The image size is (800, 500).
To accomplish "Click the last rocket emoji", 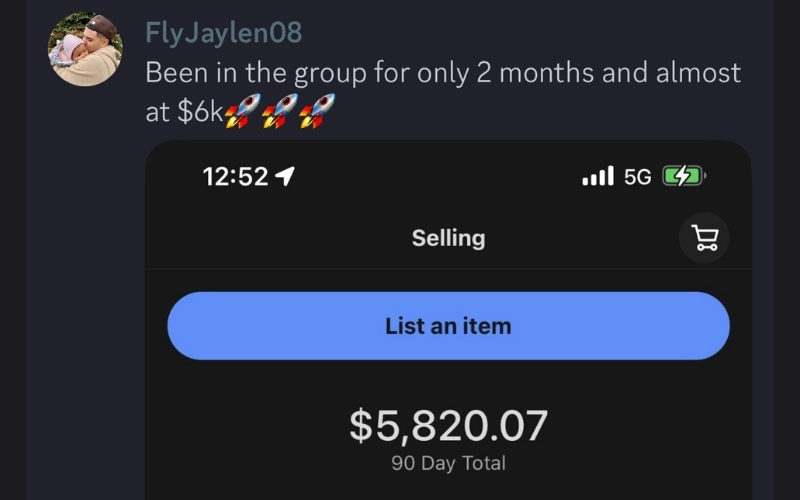I will pos(316,111).
